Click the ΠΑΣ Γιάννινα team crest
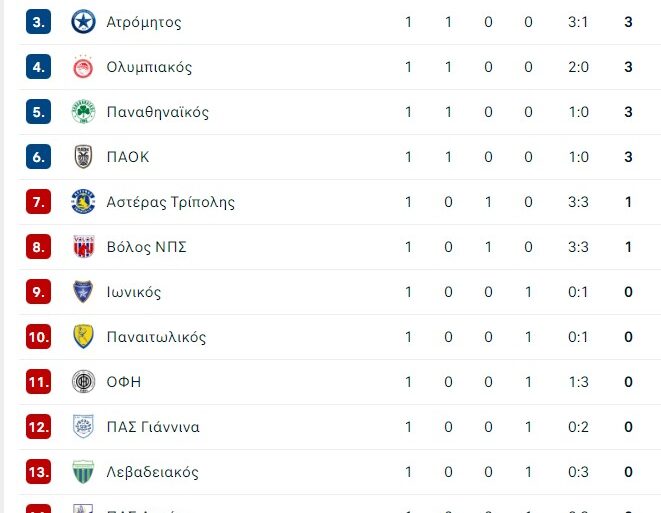Viewport: 661px width, 513px height. [83, 427]
